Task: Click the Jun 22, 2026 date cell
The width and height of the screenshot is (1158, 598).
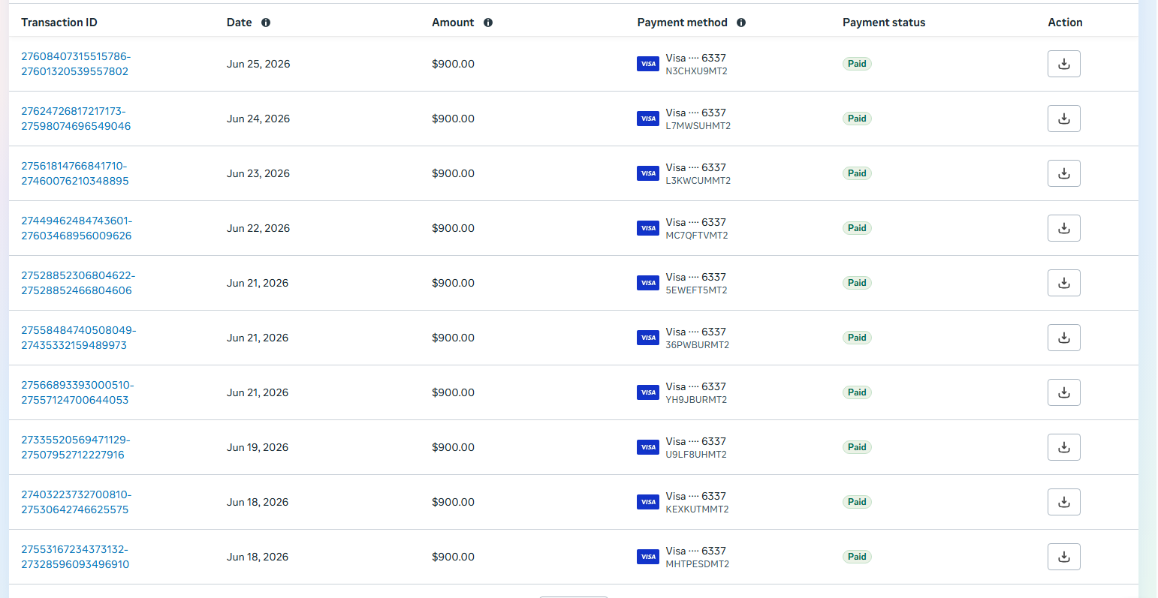Action: click(258, 228)
